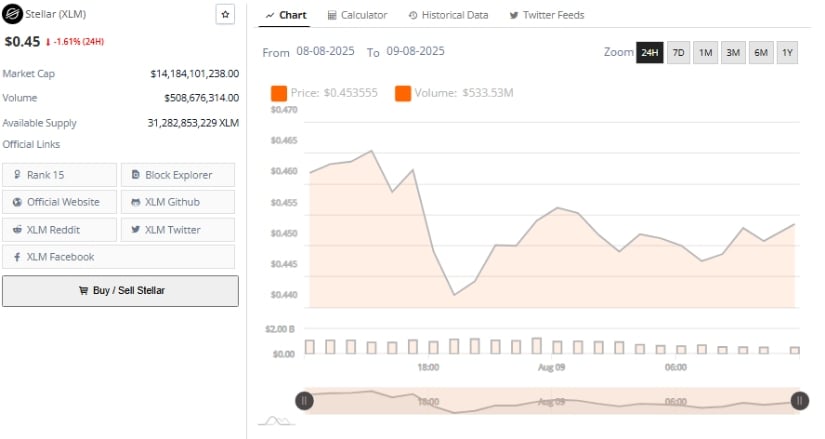This screenshot has width=825, height=439.
Task: Switch to the Calculator tab
Action: 357,15
